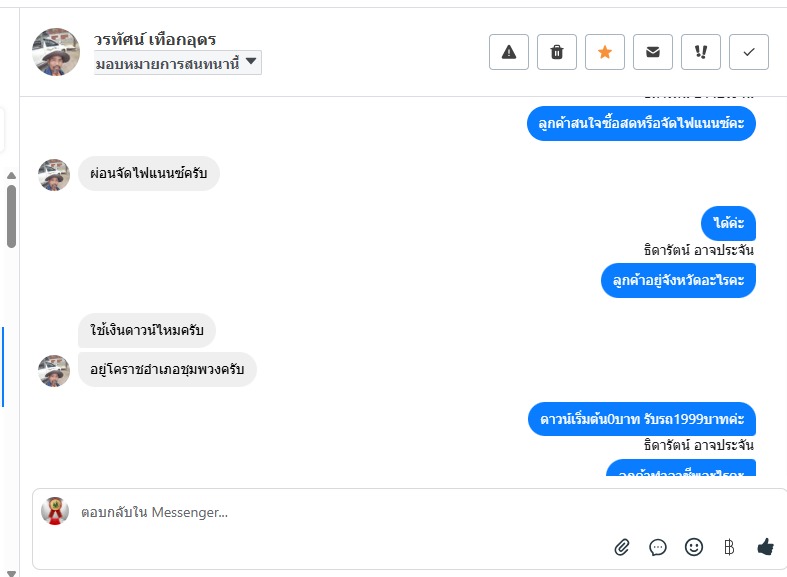This screenshot has width=787, height=577.
Task: Click the page avatar beside reply box
Action: pos(55,511)
